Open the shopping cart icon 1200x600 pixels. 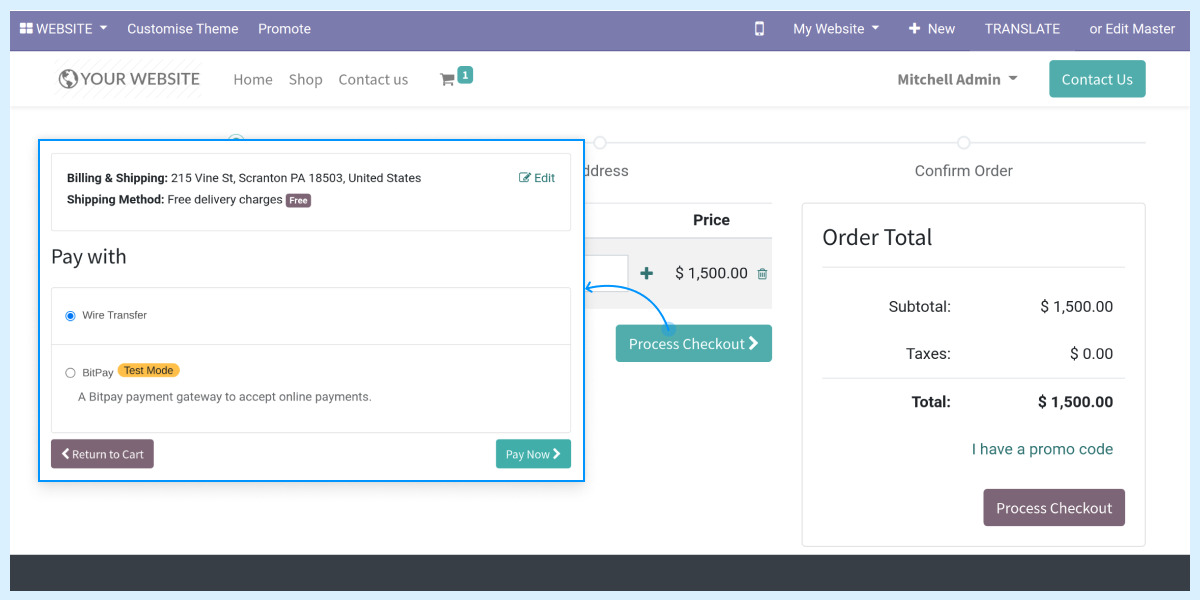449,77
